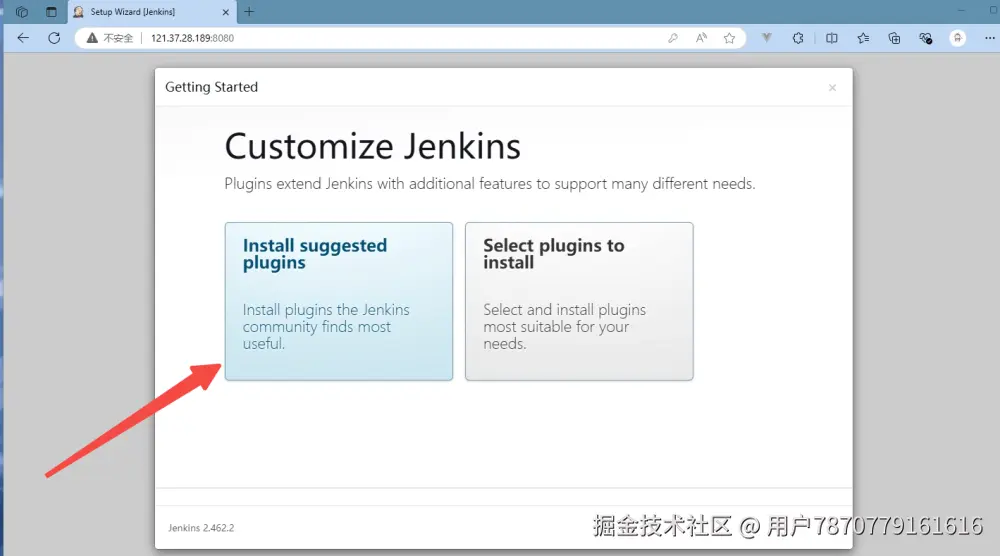Open browser Settings and more menu

990,38
